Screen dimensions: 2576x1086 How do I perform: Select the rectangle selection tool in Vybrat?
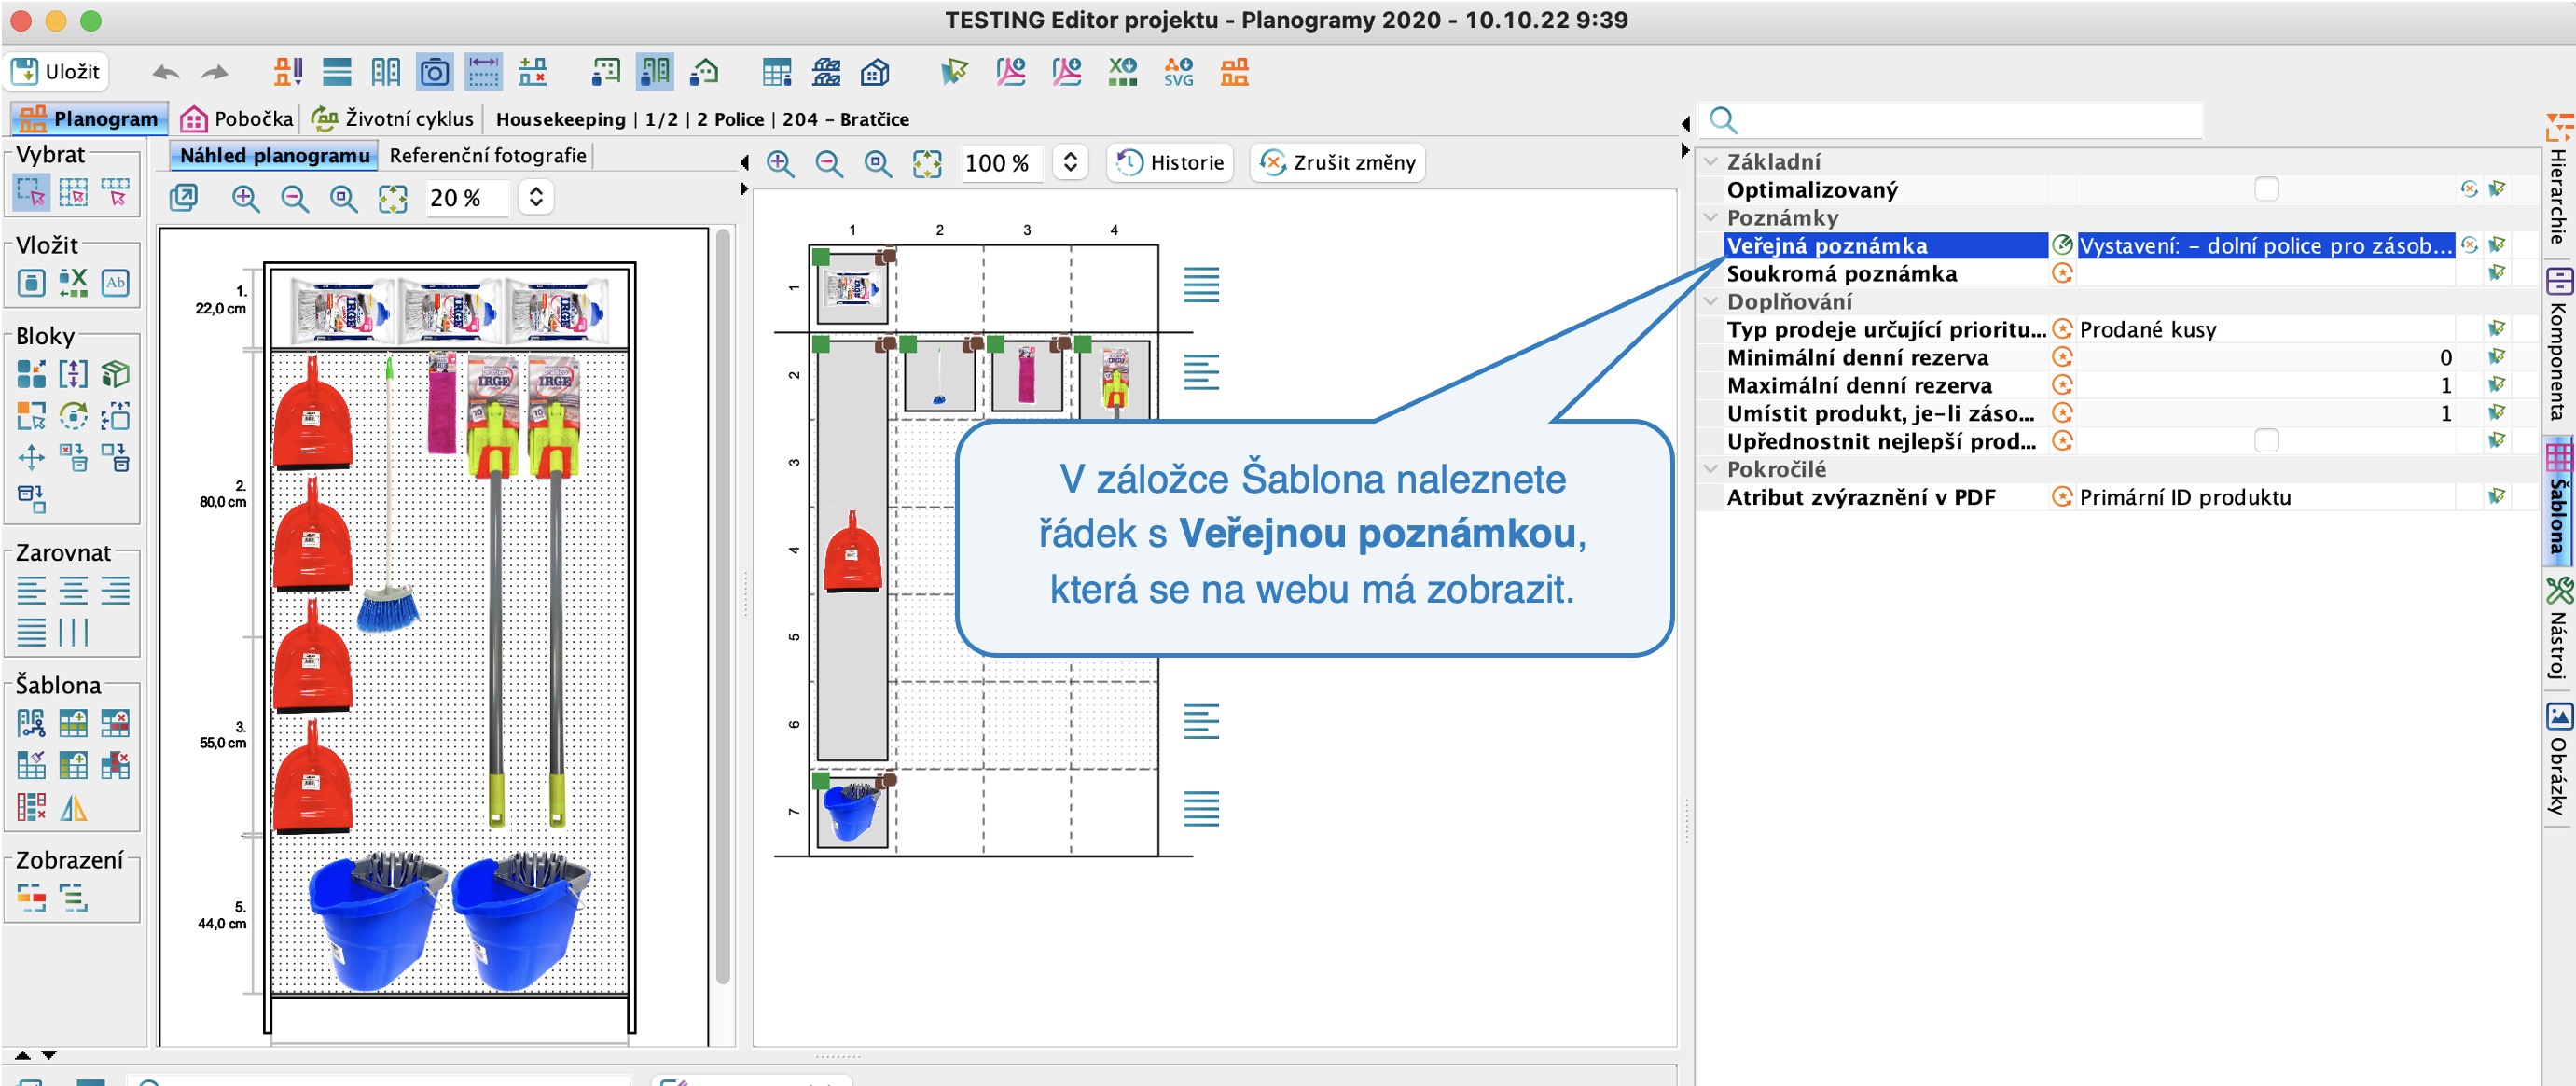(x=31, y=192)
